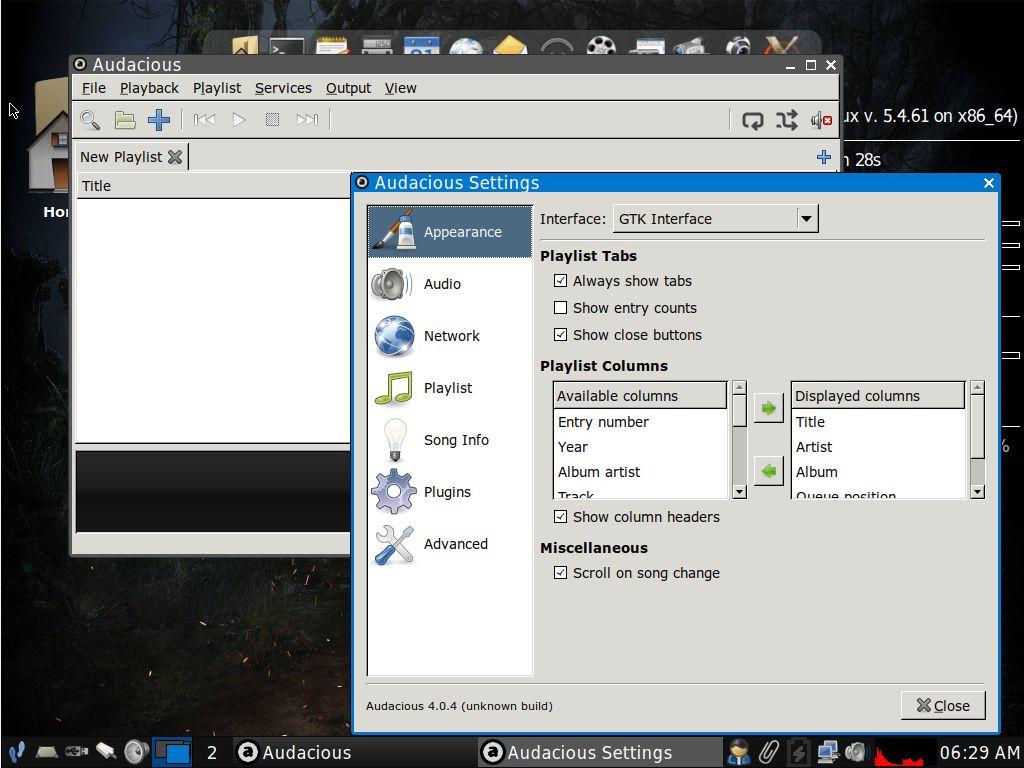Close the New Playlist tab

pos(175,157)
